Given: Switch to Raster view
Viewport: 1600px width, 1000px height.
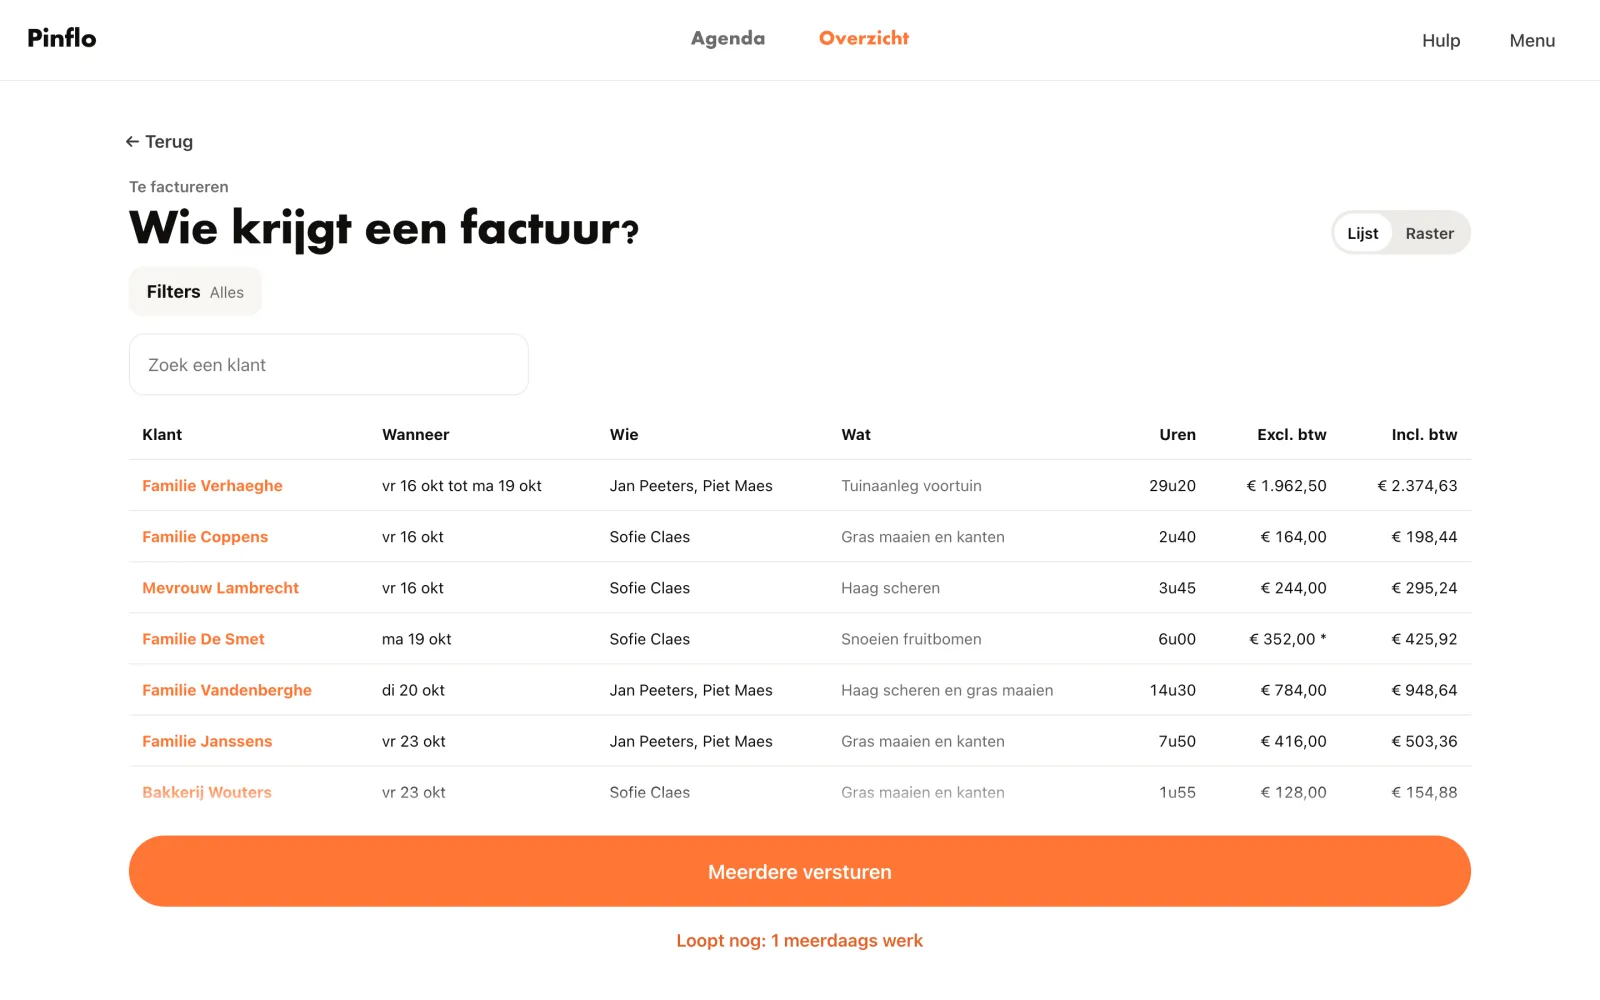Looking at the screenshot, I should 1429,233.
